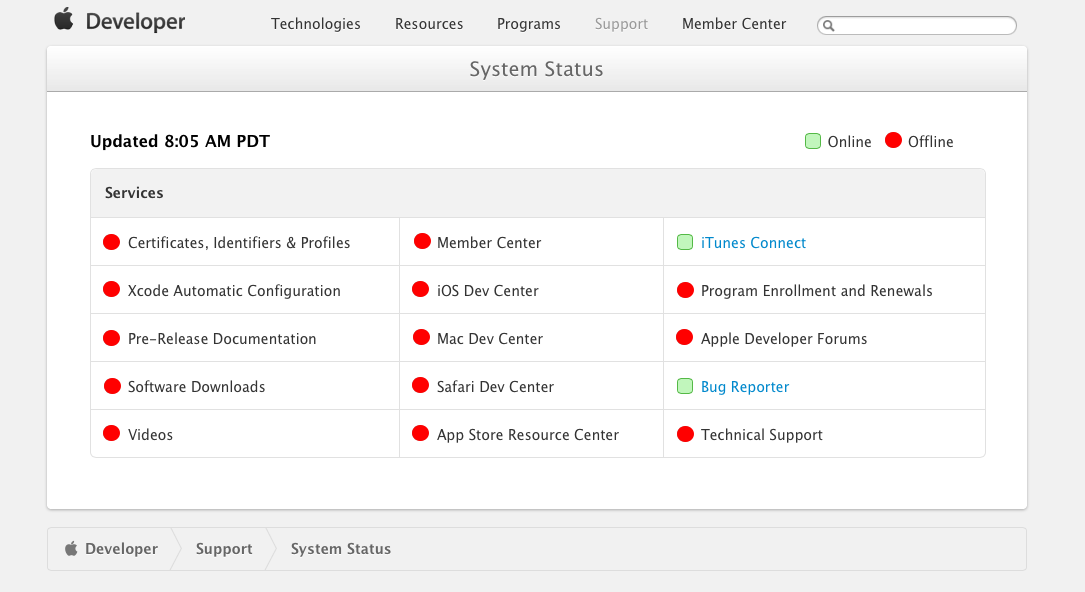Image resolution: width=1085 pixels, height=592 pixels.
Task: Go to the Programs menu item
Action: [528, 24]
